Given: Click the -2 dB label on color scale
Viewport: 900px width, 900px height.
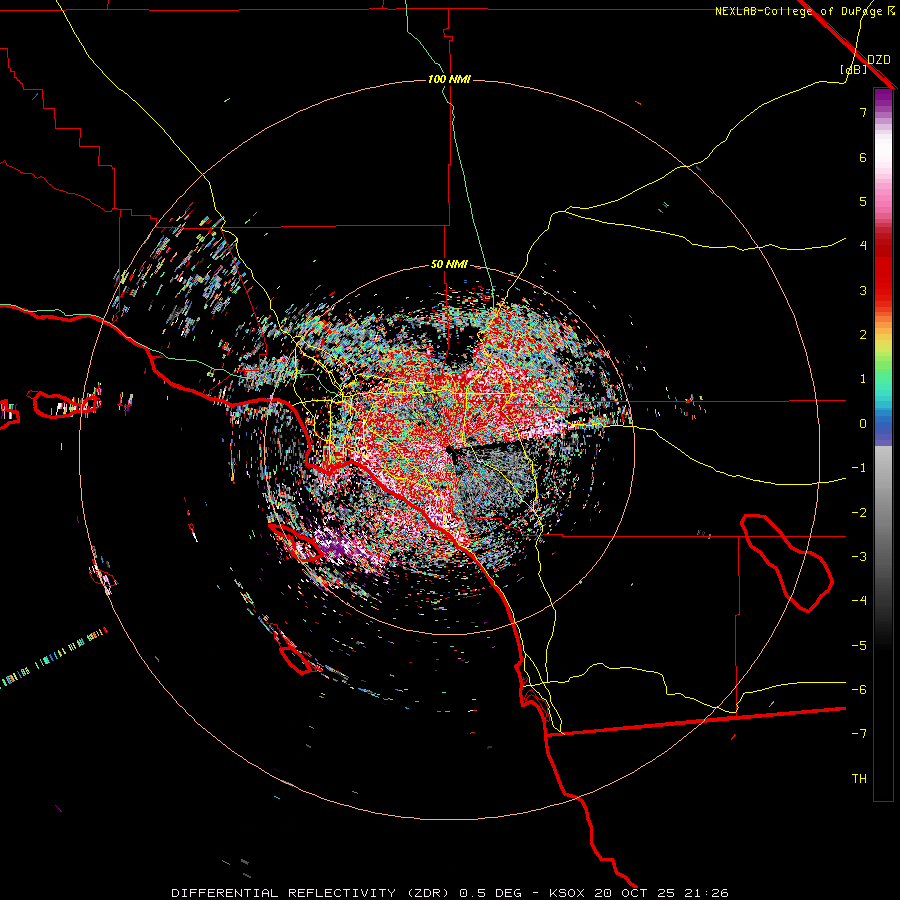Looking at the screenshot, I should point(859,513).
